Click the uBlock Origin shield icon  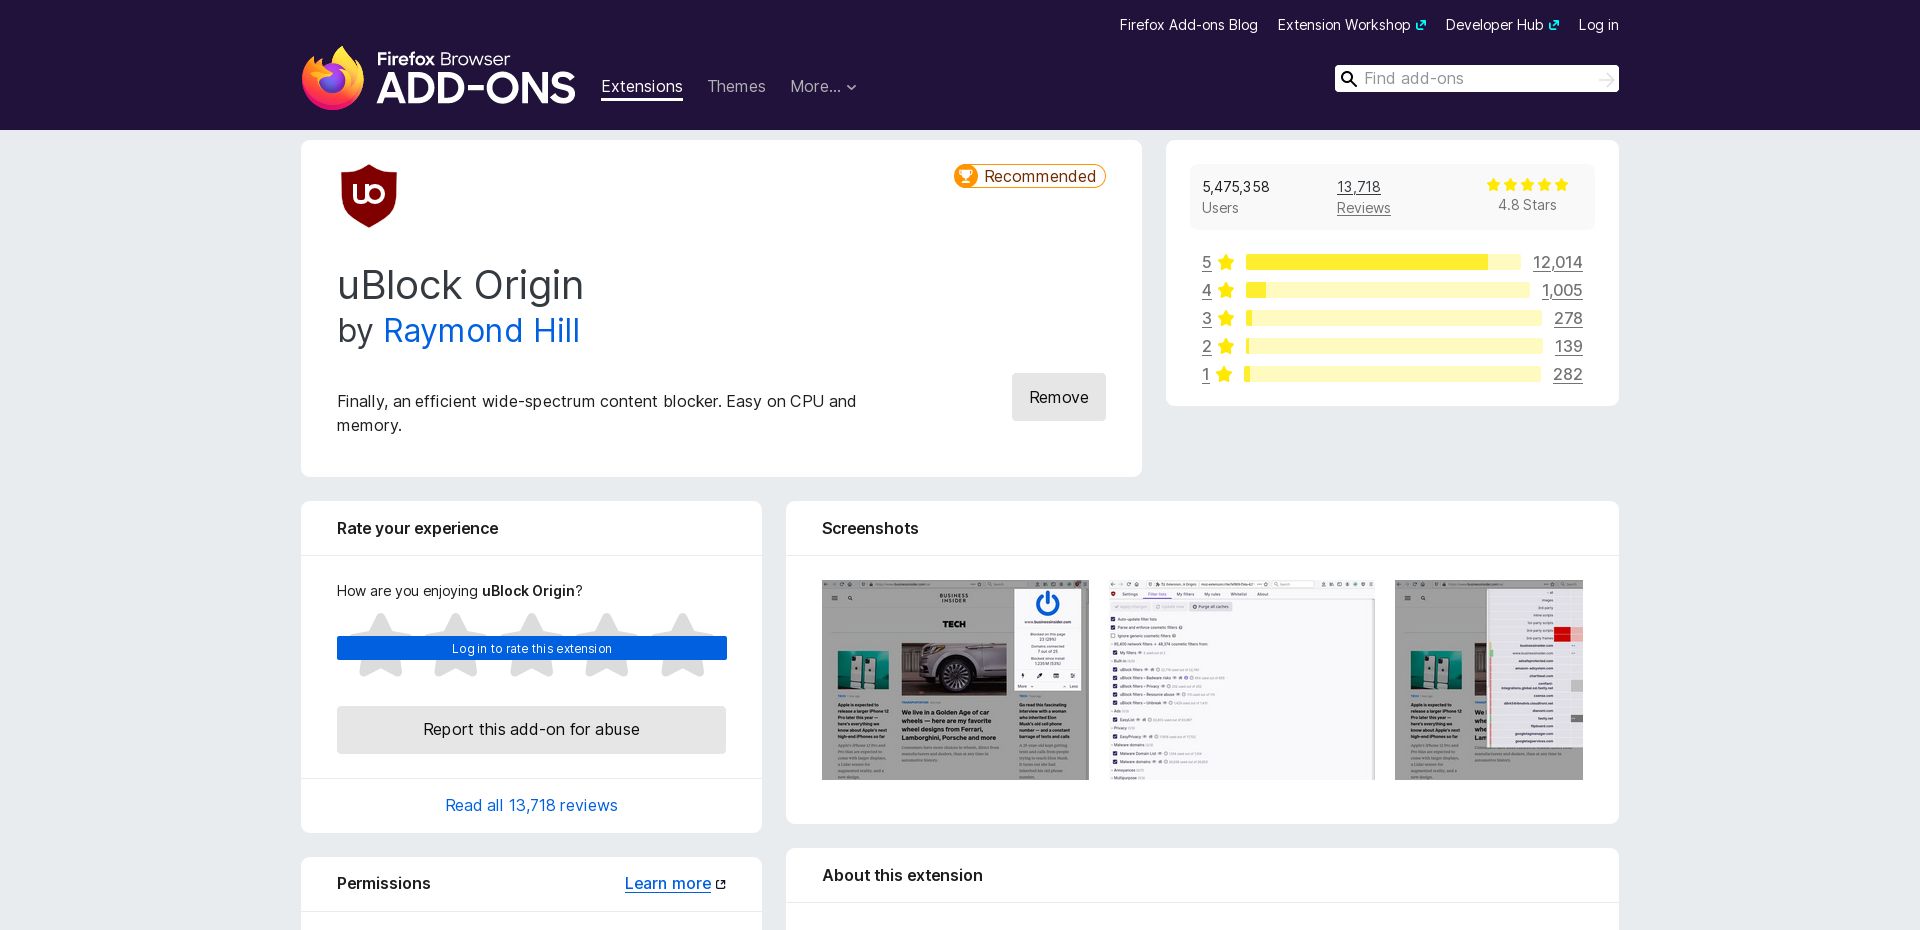(369, 196)
